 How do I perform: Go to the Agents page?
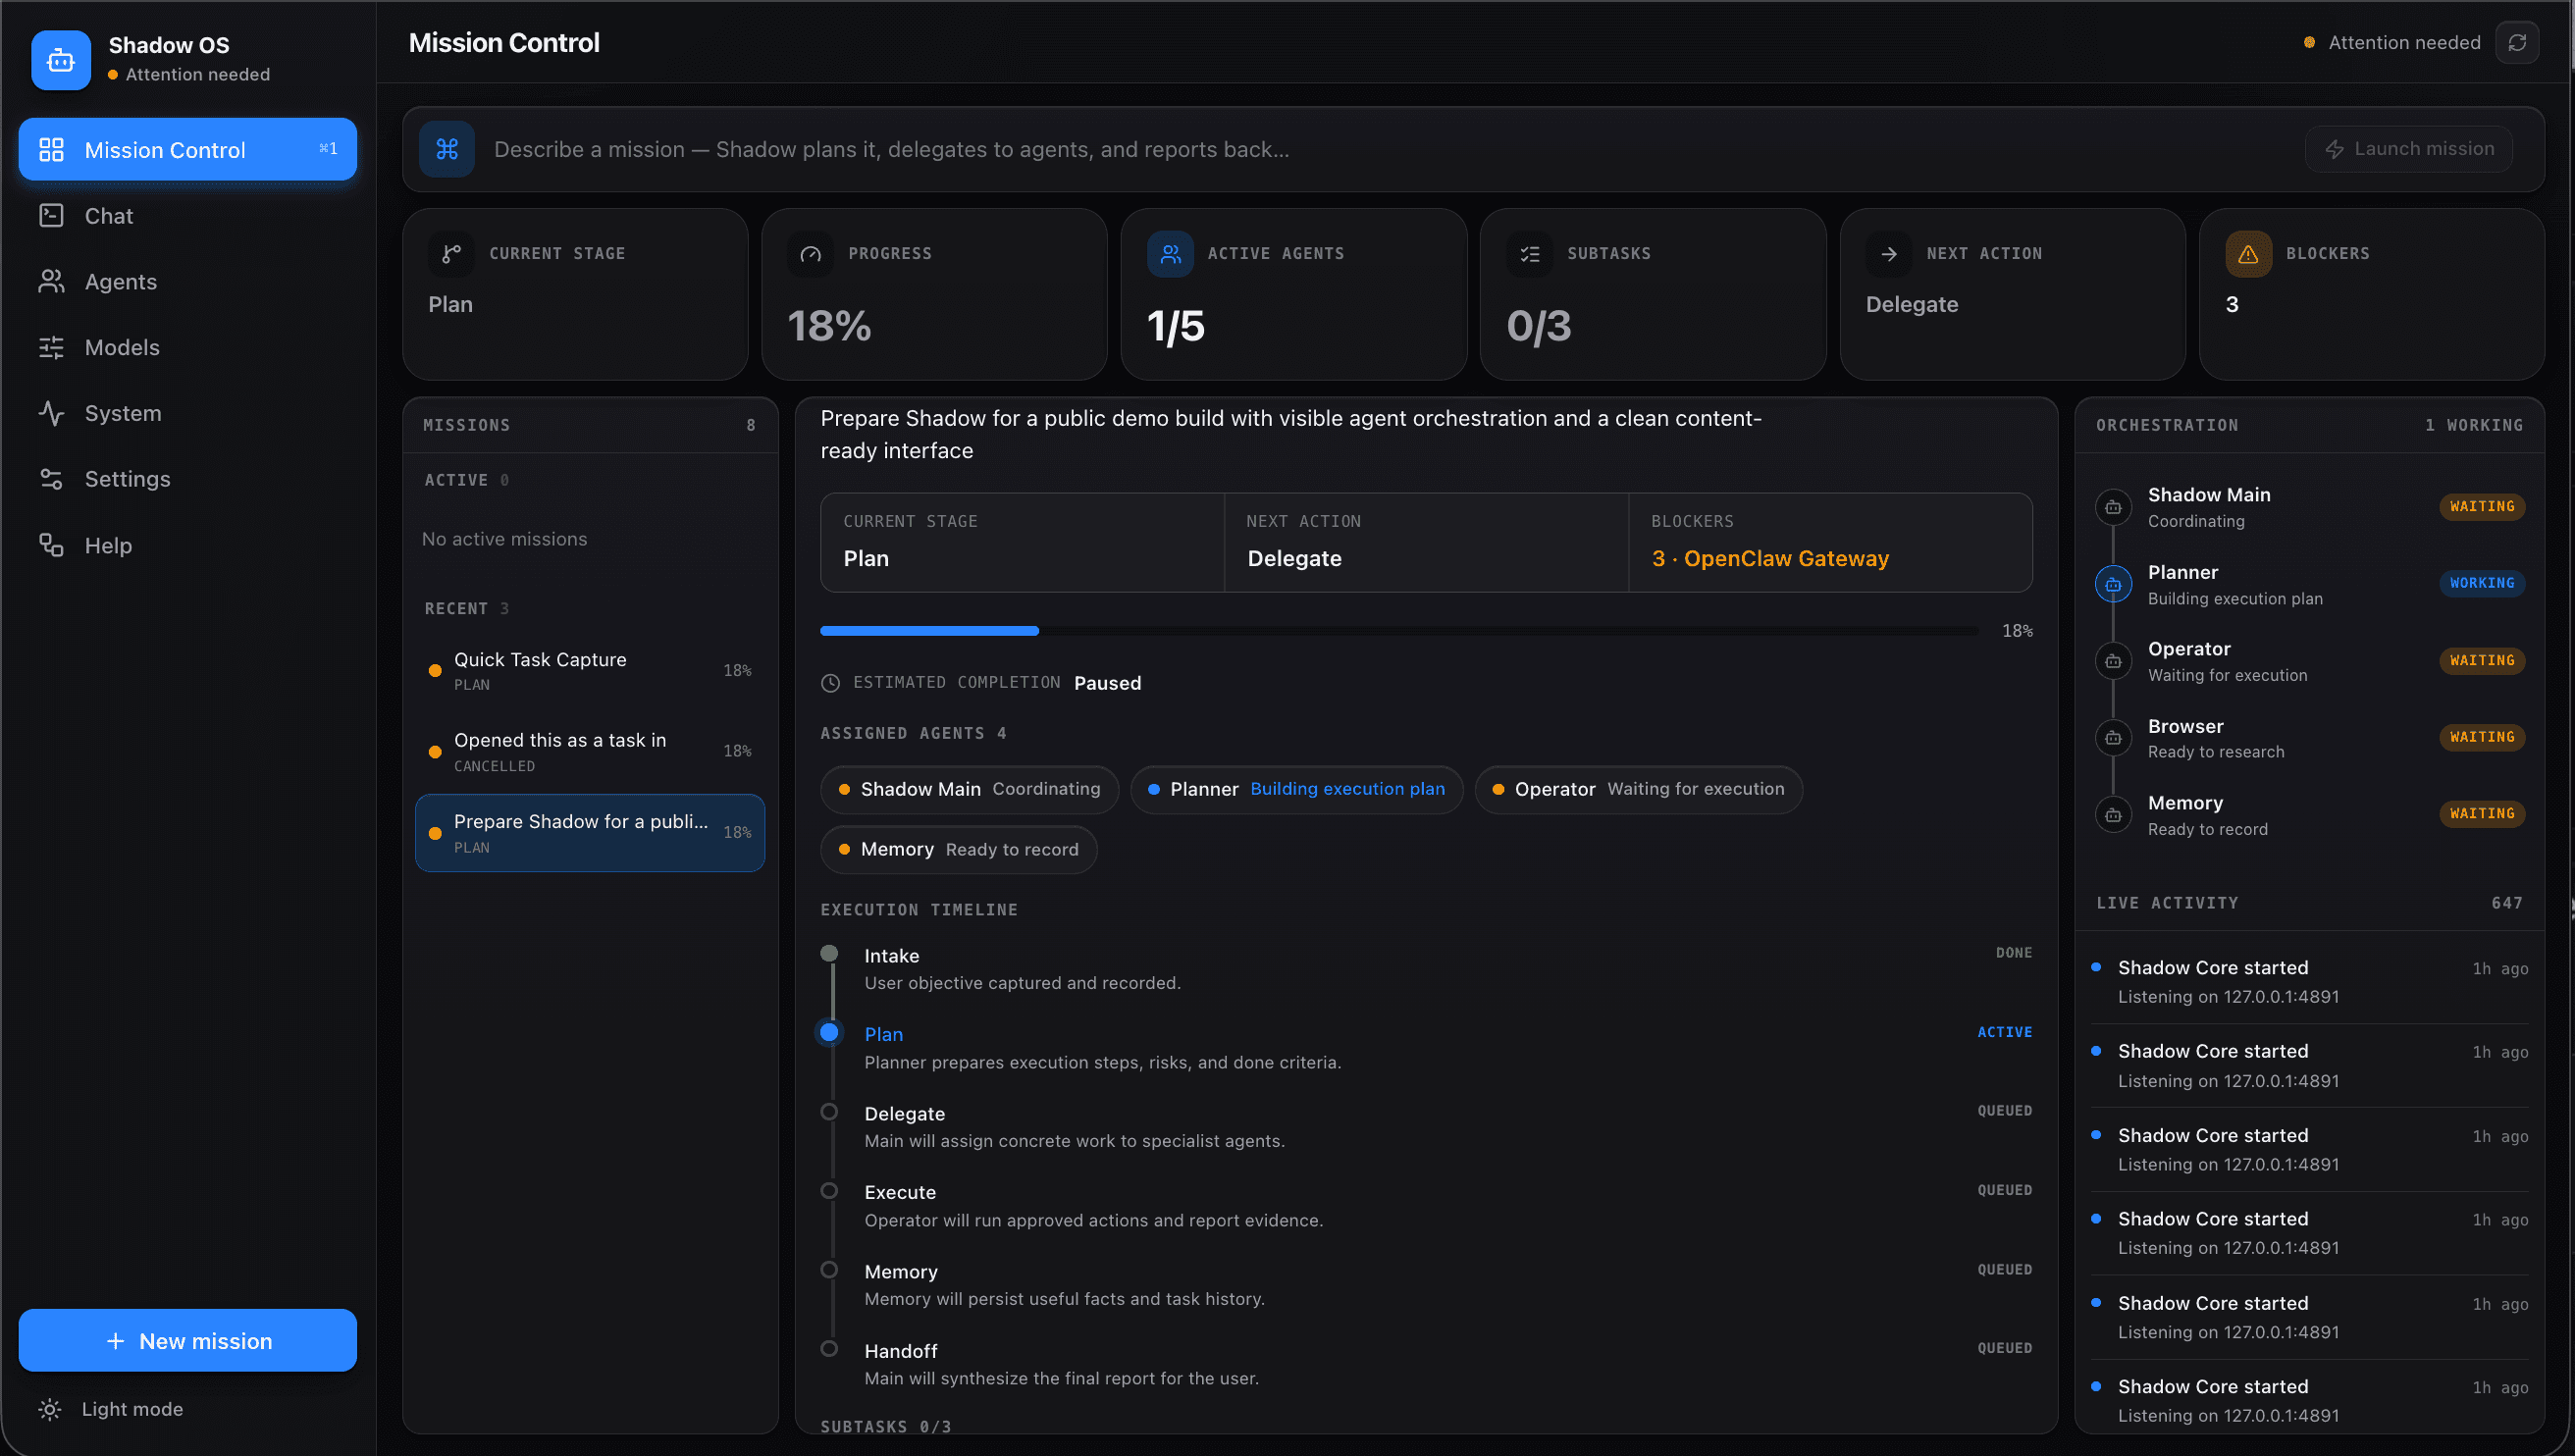point(187,282)
